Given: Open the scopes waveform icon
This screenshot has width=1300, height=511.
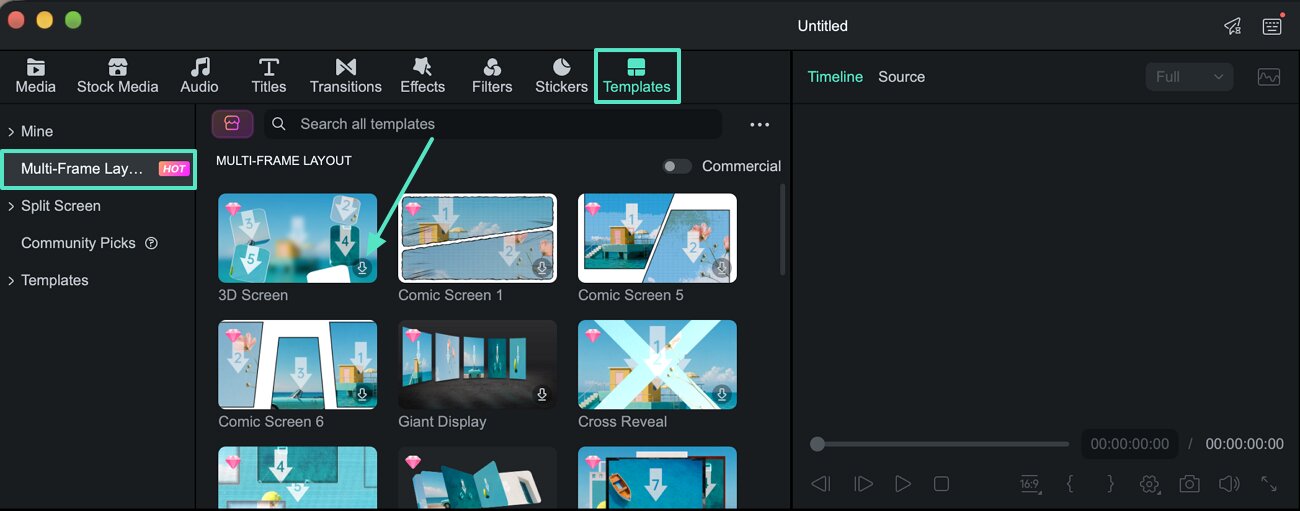Looking at the screenshot, I should [1269, 77].
